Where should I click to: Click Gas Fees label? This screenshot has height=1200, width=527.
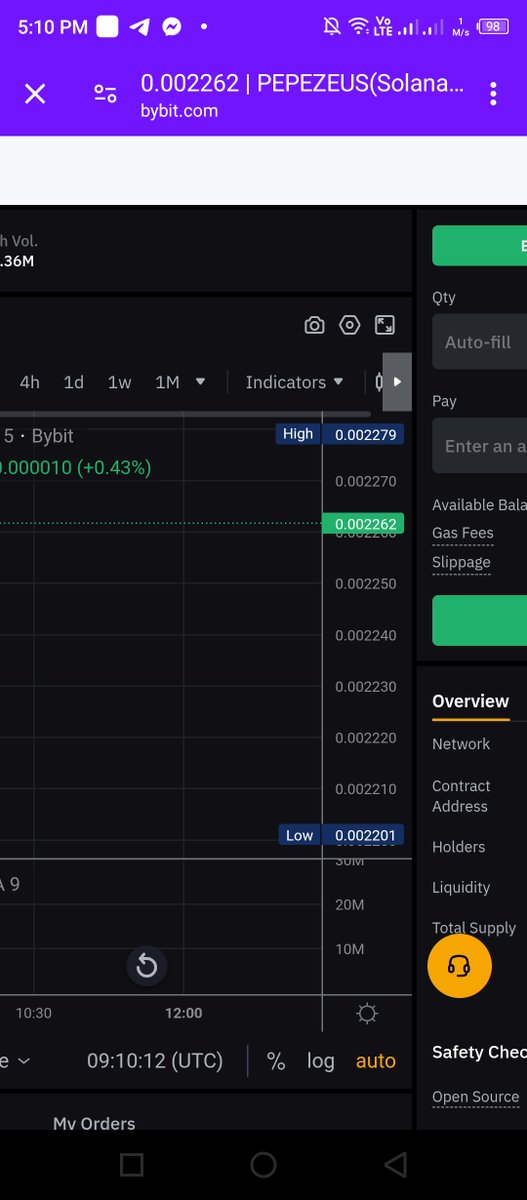[463, 533]
